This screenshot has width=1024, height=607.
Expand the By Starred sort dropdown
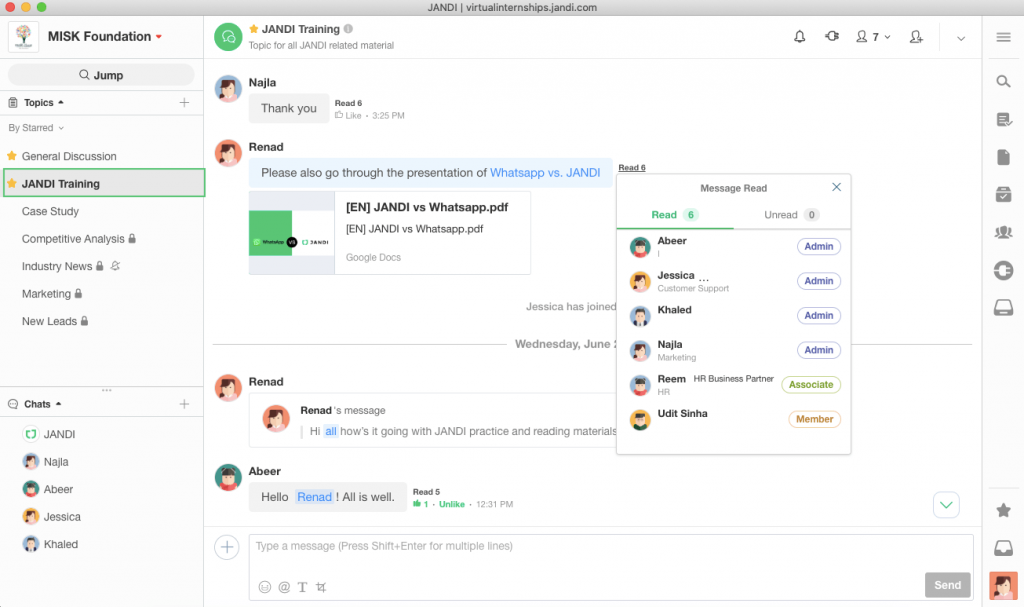pyautogui.click(x=36, y=128)
